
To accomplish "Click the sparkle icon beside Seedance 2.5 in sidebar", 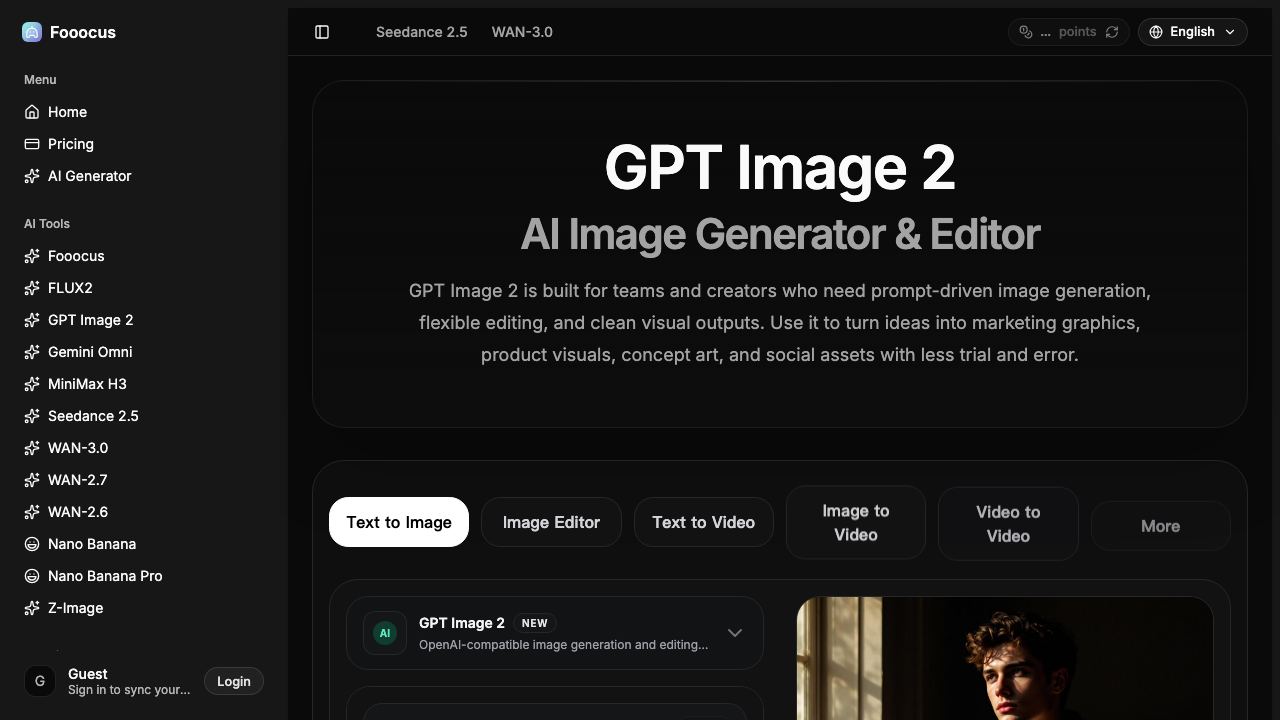I will point(32,416).
